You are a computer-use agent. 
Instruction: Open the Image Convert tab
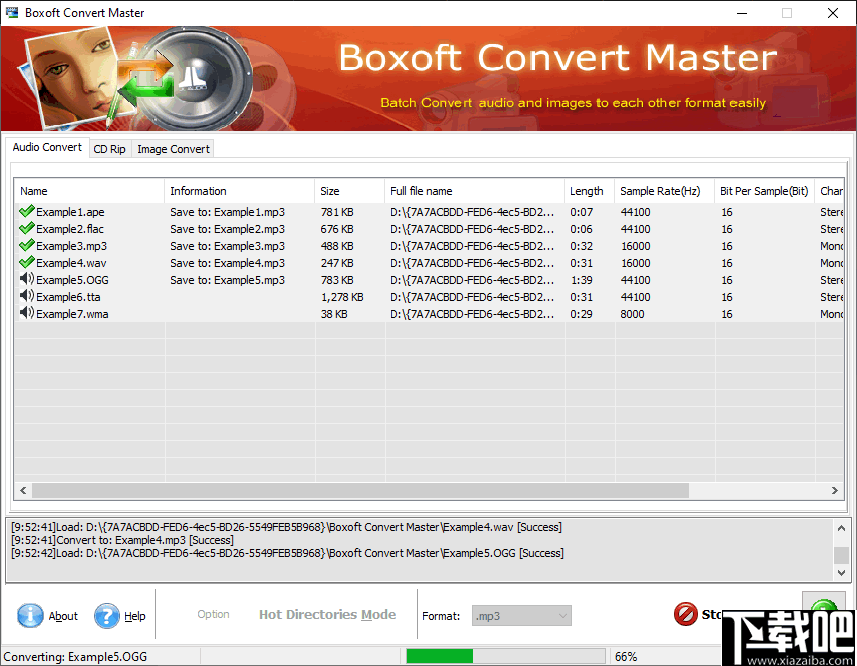pos(172,148)
